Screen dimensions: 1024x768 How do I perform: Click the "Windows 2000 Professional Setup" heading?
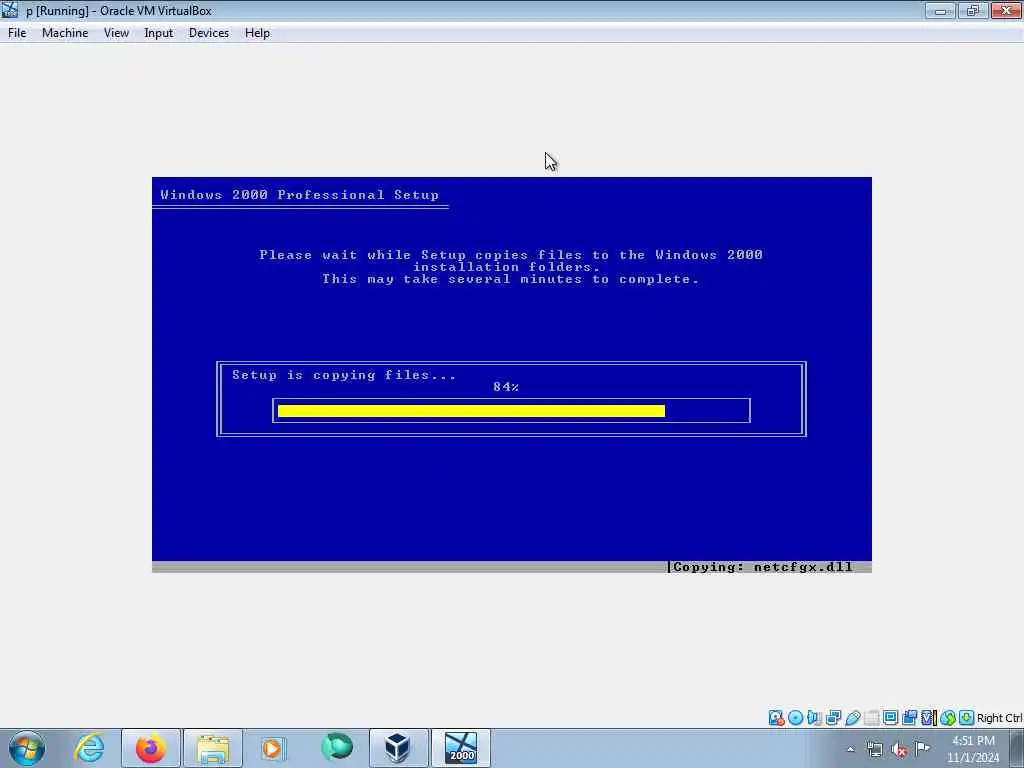click(300, 195)
